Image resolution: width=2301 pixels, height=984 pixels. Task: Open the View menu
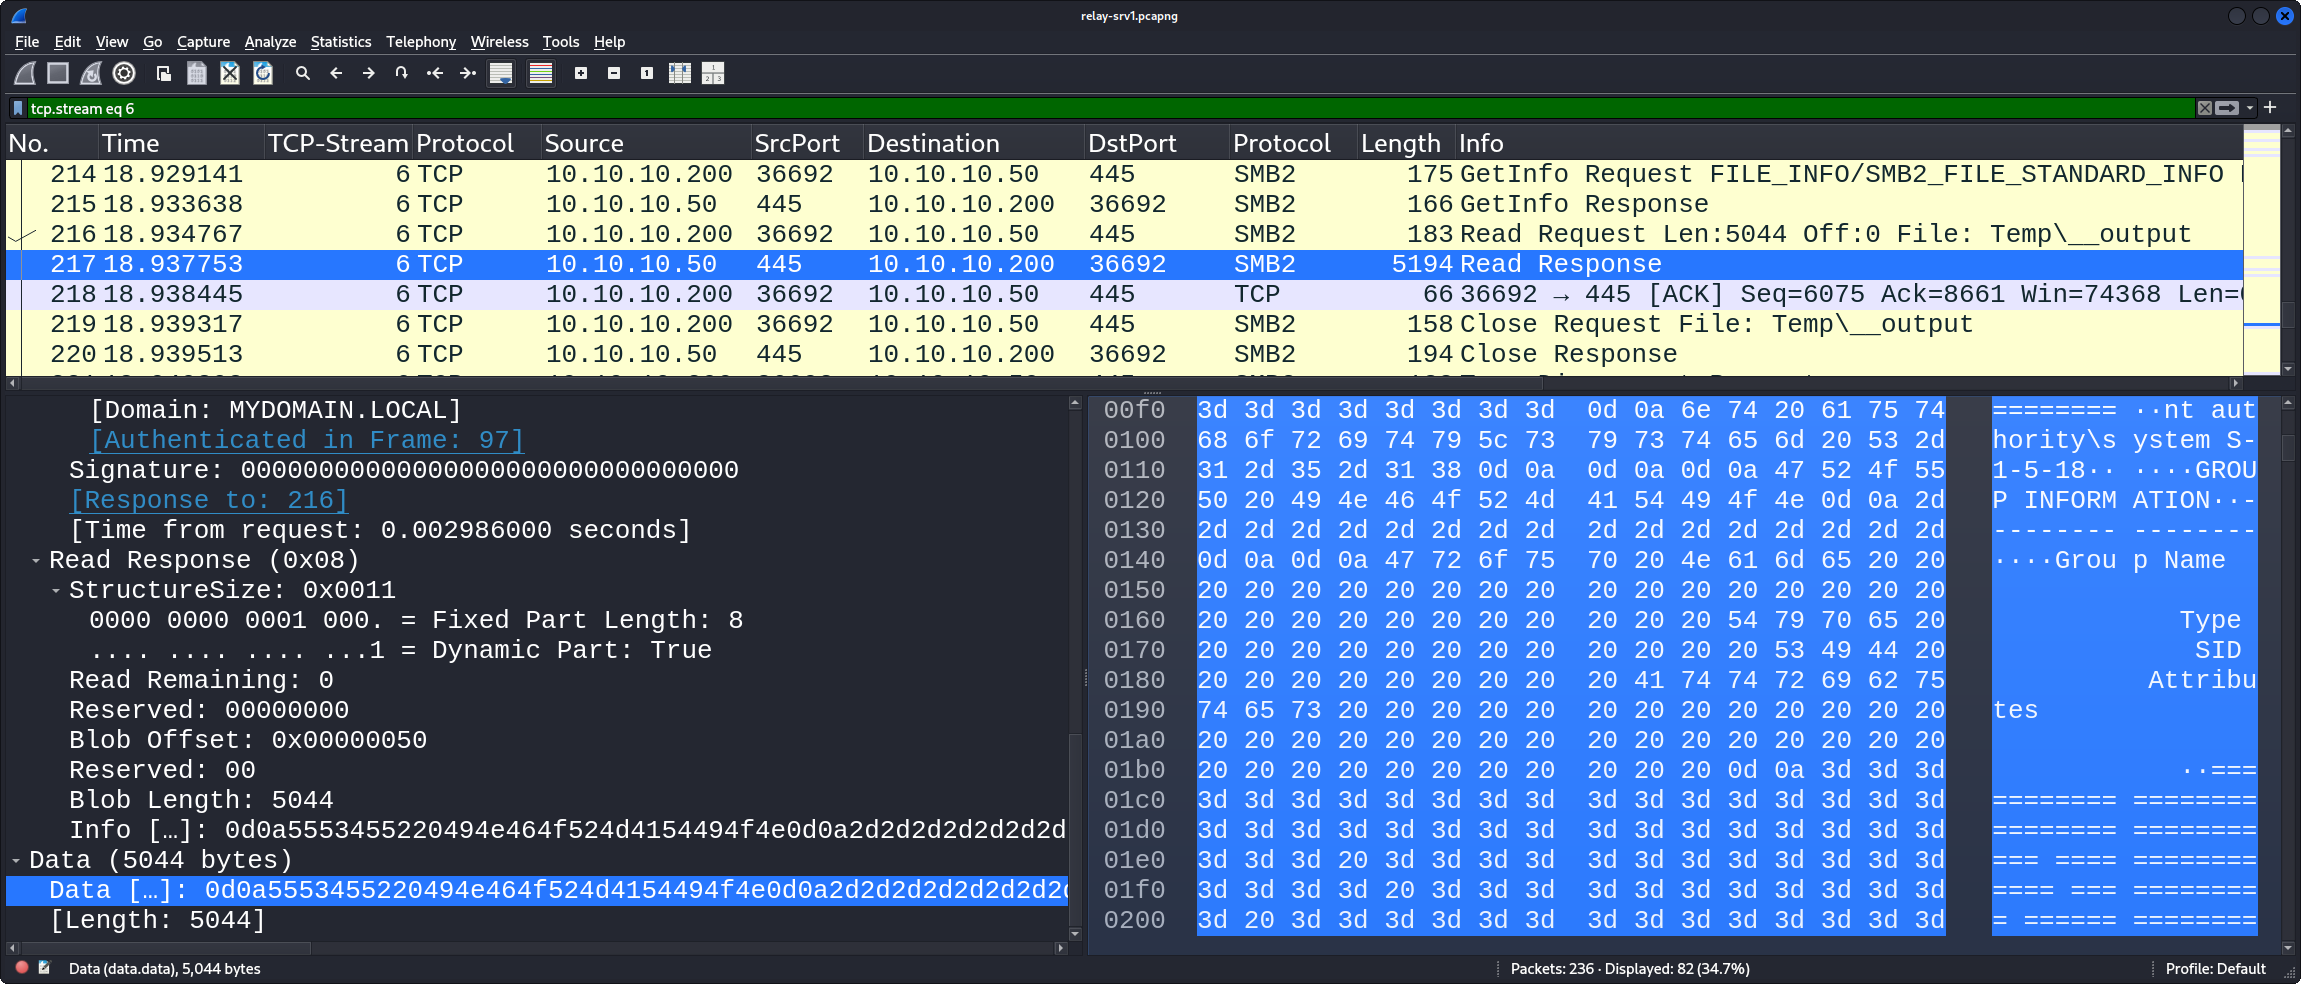point(111,42)
